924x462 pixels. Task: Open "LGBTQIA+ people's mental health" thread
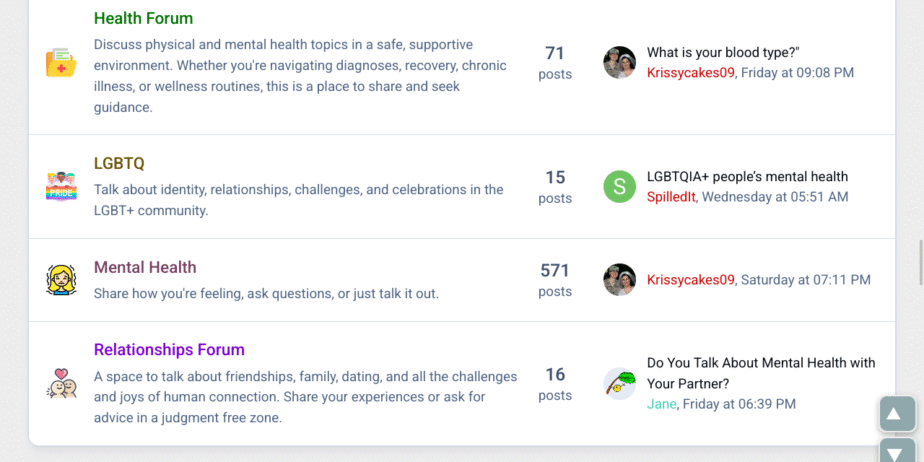pos(747,177)
